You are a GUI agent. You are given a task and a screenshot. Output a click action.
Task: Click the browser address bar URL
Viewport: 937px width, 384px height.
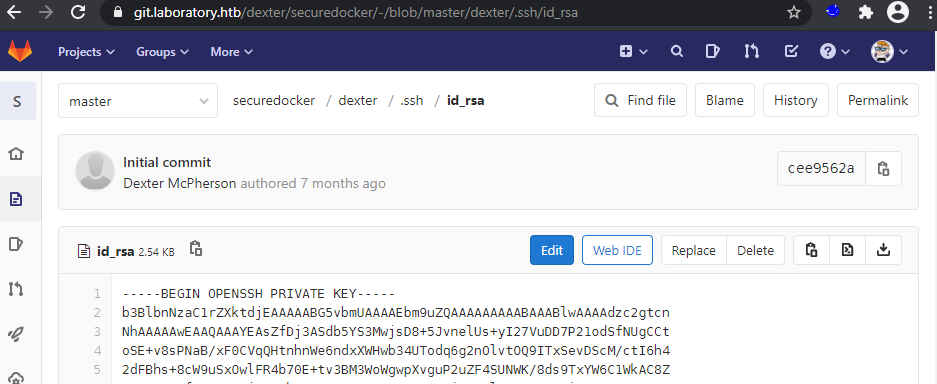356,13
